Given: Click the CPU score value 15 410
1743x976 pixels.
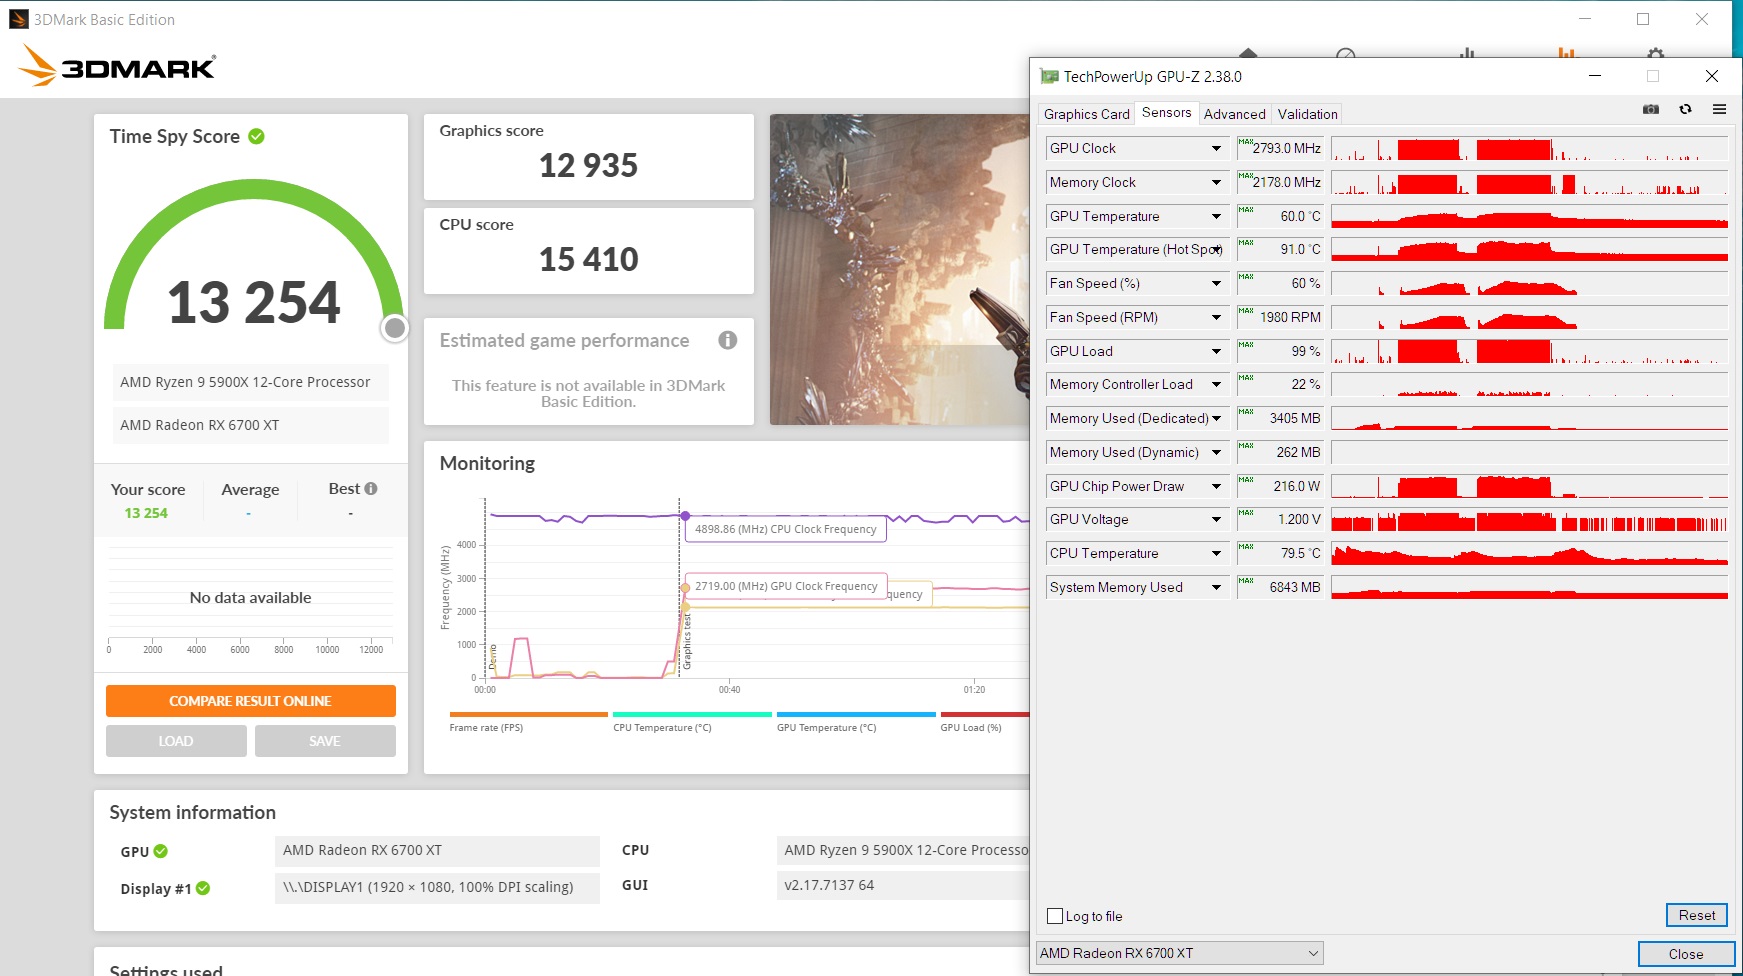Looking at the screenshot, I should point(588,259).
